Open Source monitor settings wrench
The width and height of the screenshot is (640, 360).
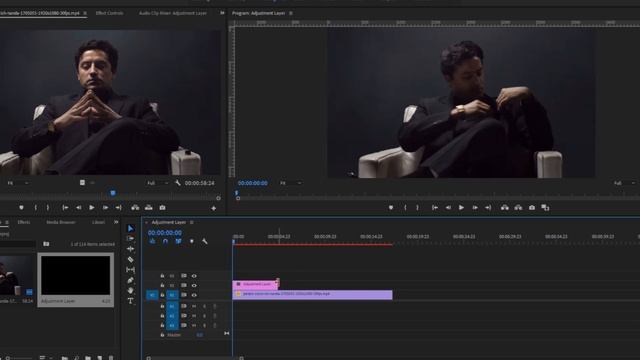point(178,183)
